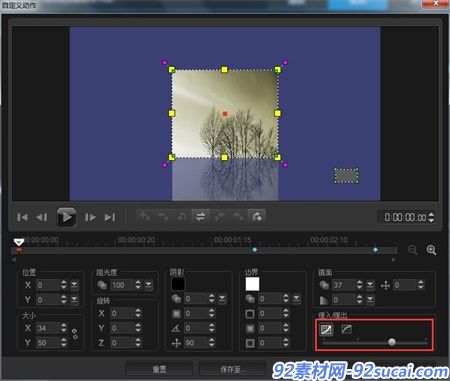Toggle the Ease Out button
Image resolution: width=450 pixels, height=381 pixels.
[347, 329]
